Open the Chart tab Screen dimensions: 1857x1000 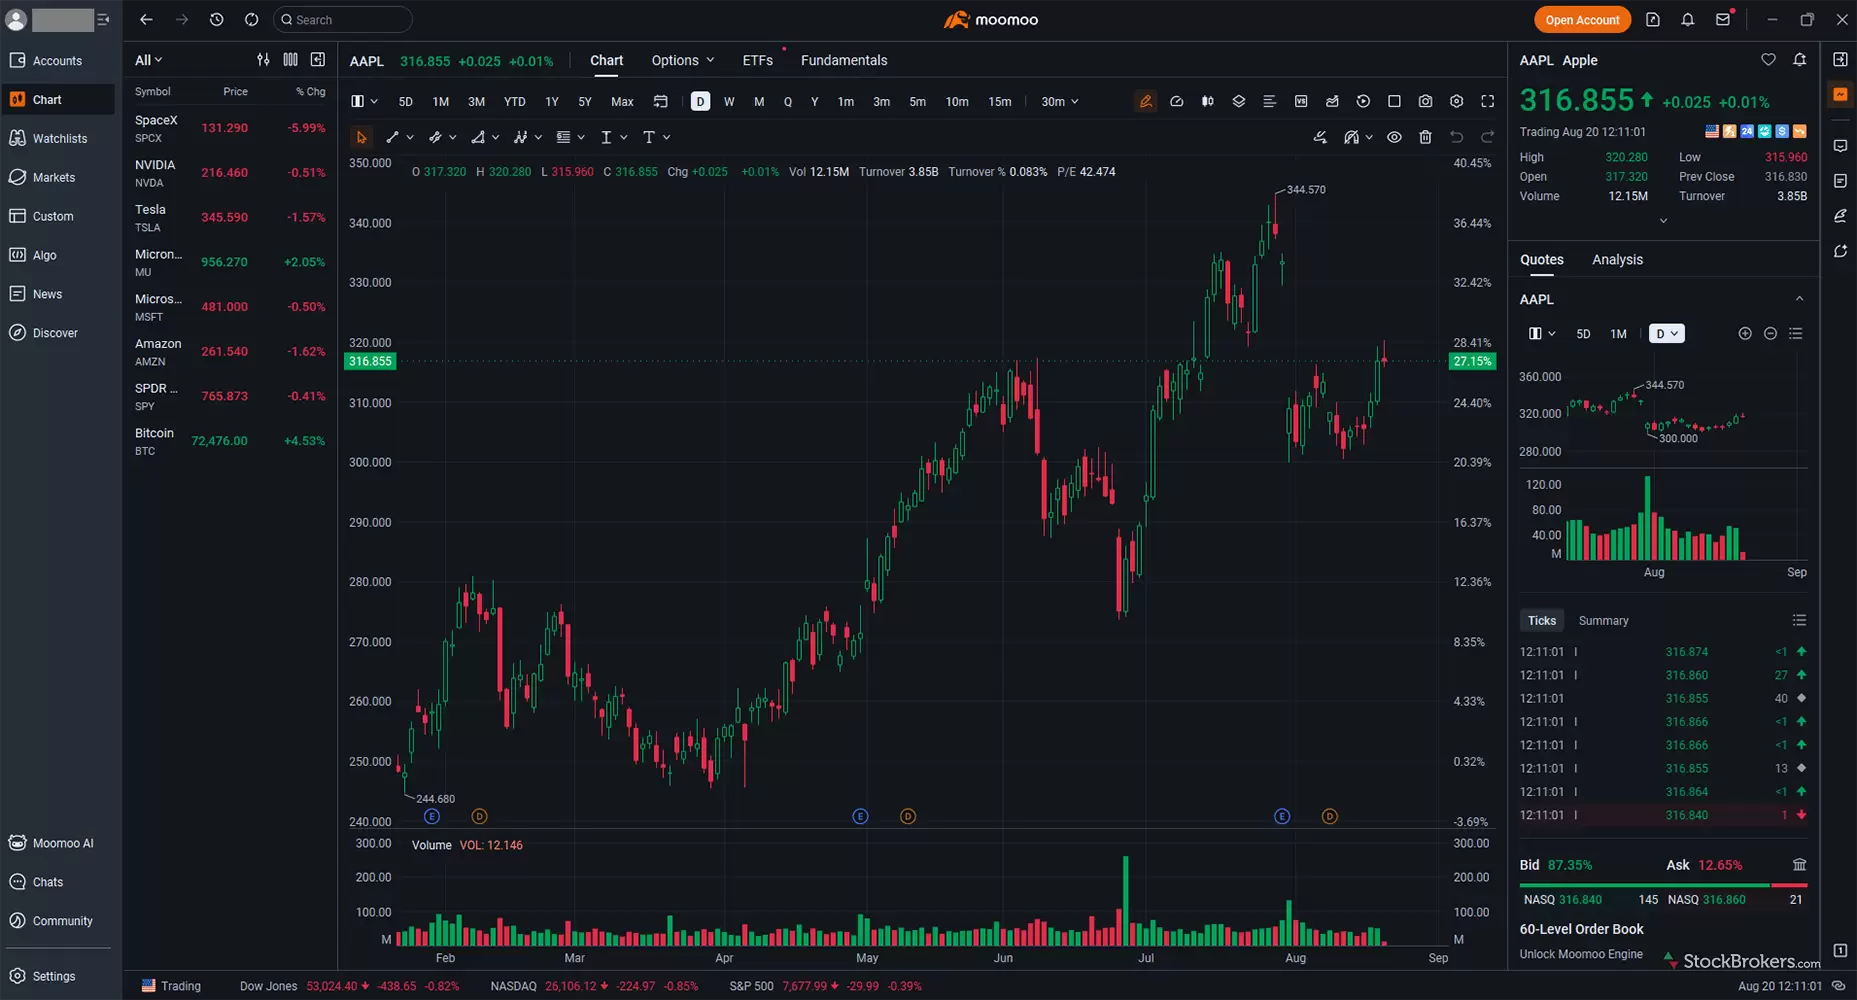606,60
